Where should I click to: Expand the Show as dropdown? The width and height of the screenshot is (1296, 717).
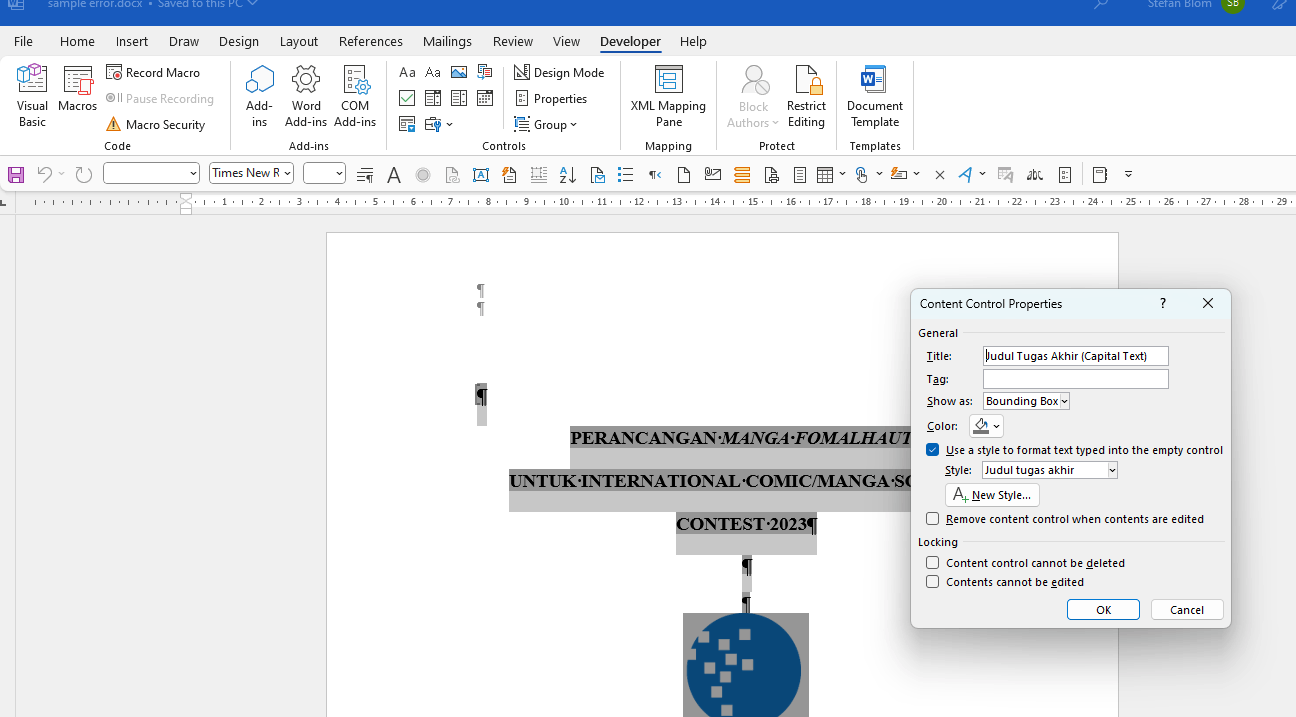[x=1064, y=401]
